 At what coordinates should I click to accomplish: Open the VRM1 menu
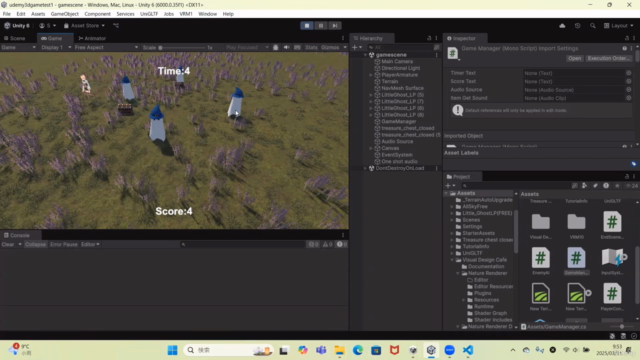pos(186,14)
